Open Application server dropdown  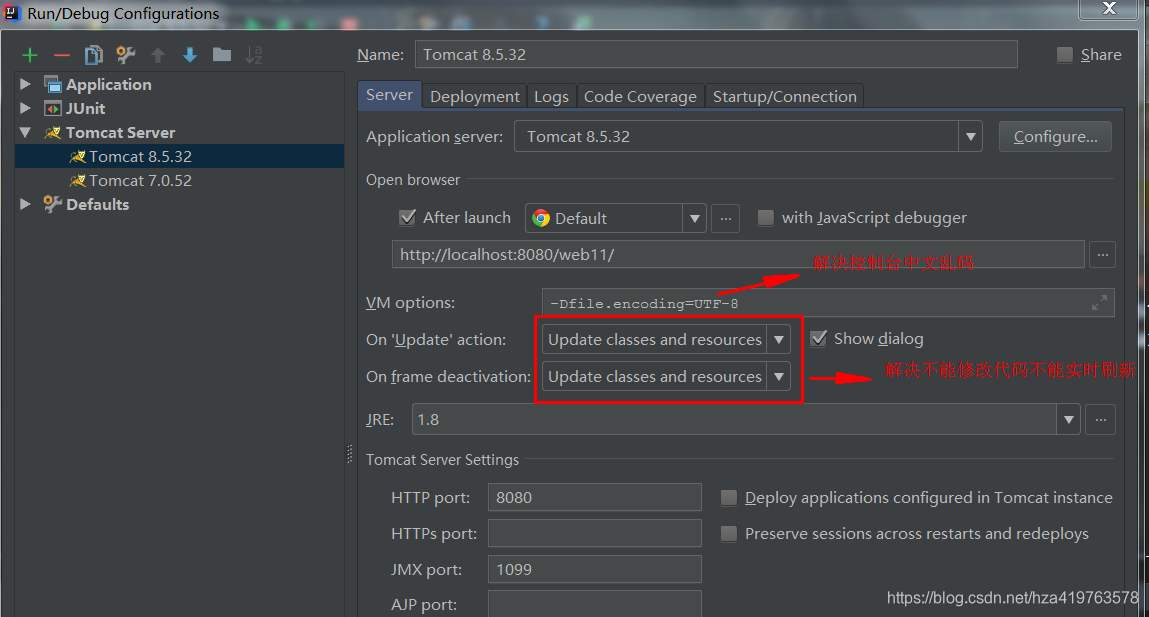click(x=970, y=137)
